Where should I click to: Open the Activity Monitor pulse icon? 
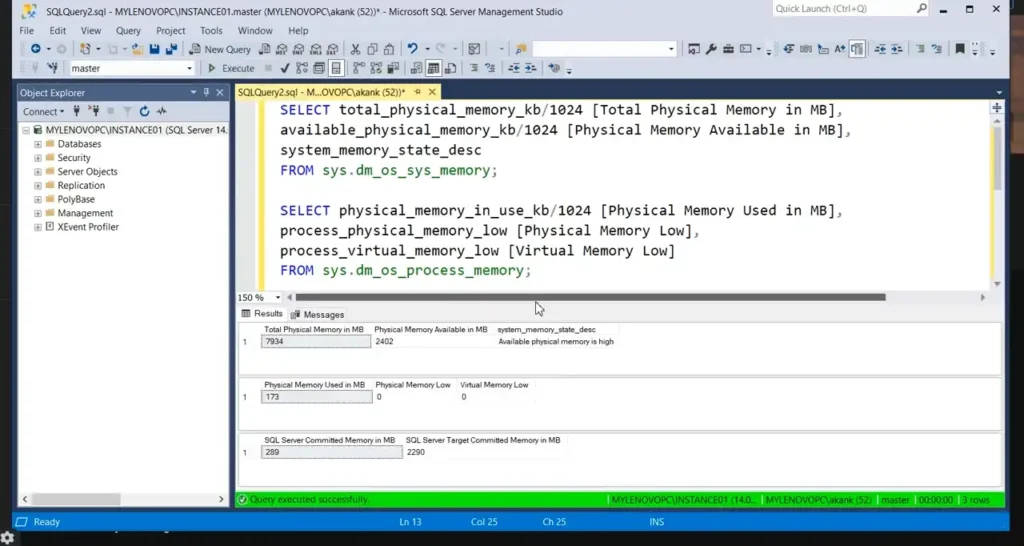pos(161,111)
